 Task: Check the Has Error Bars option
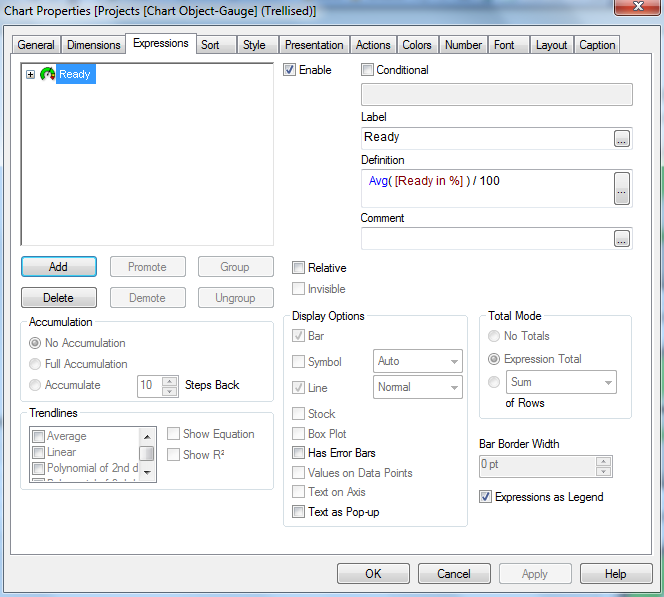(298, 453)
